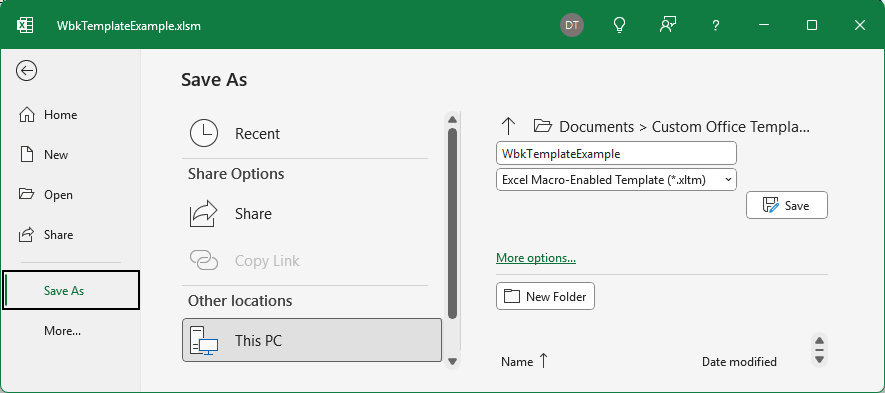Image resolution: width=885 pixels, height=393 pixels.
Task: Click the Excel logo icon
Action: tap(25, 25)
